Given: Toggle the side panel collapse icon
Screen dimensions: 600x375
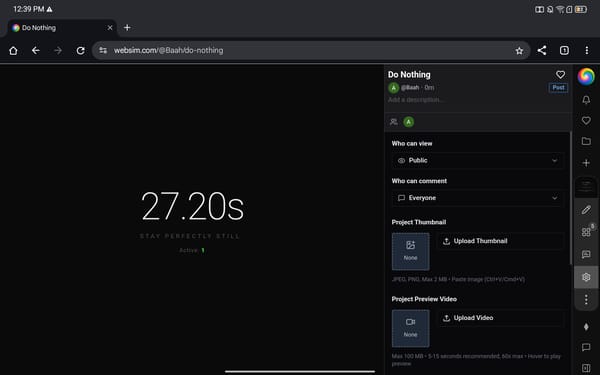Looking at the screenshot, I should click(586, 368).
